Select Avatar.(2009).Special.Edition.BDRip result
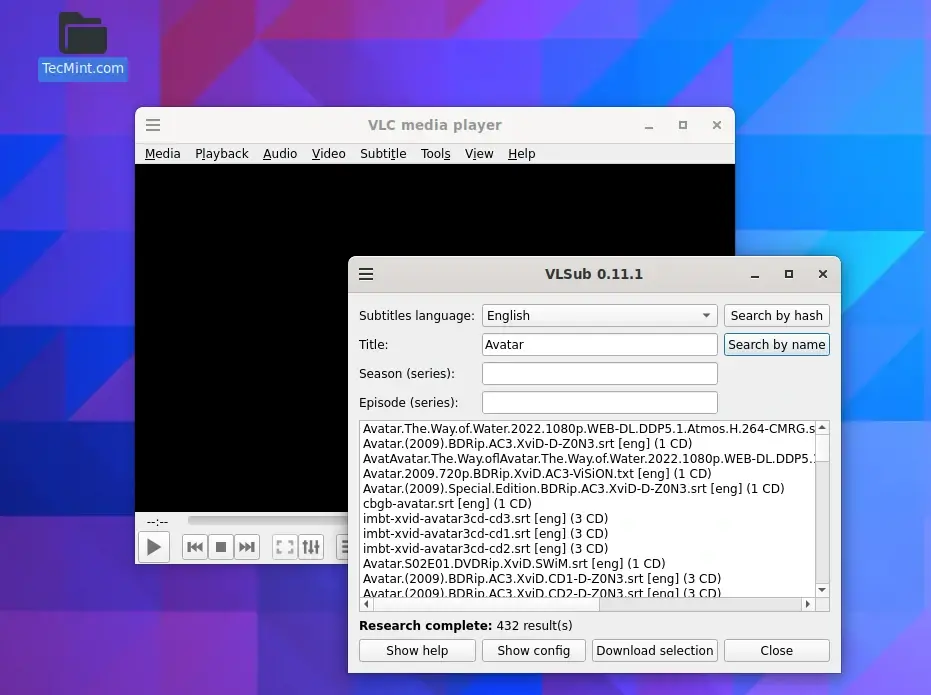931x695 pixels. click(588, 488)
